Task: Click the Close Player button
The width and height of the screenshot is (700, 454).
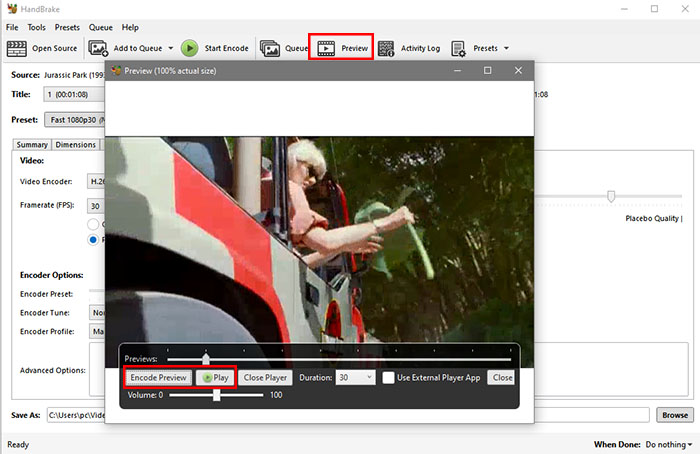Action: [265, 378]
